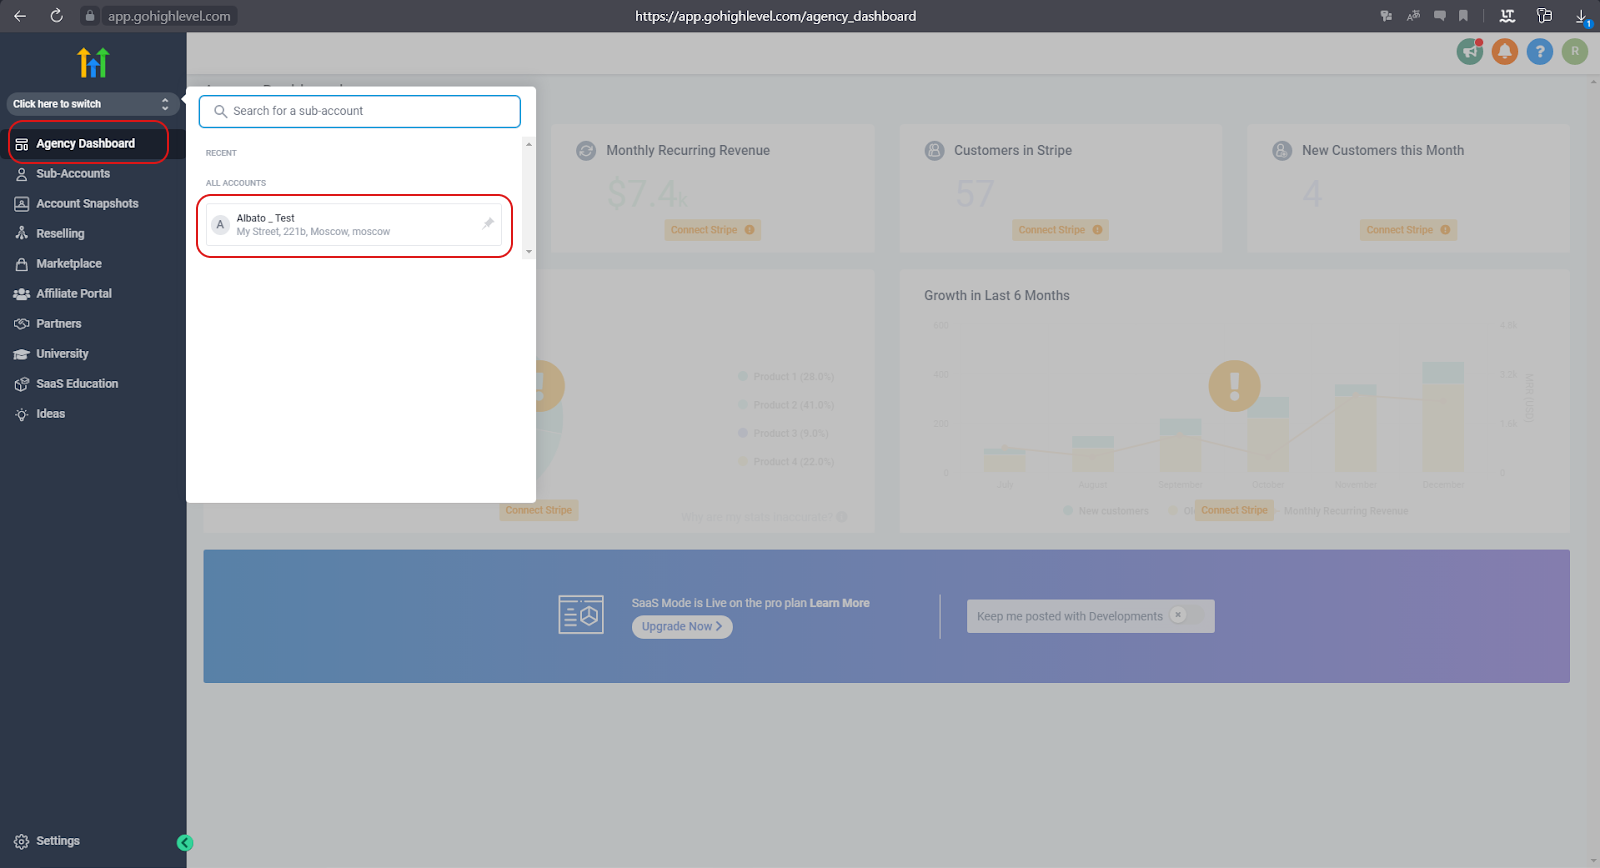Open the announcements megaphone icon
Viewport: 1600px width, 868px height.
click(x=1470, y=51)
